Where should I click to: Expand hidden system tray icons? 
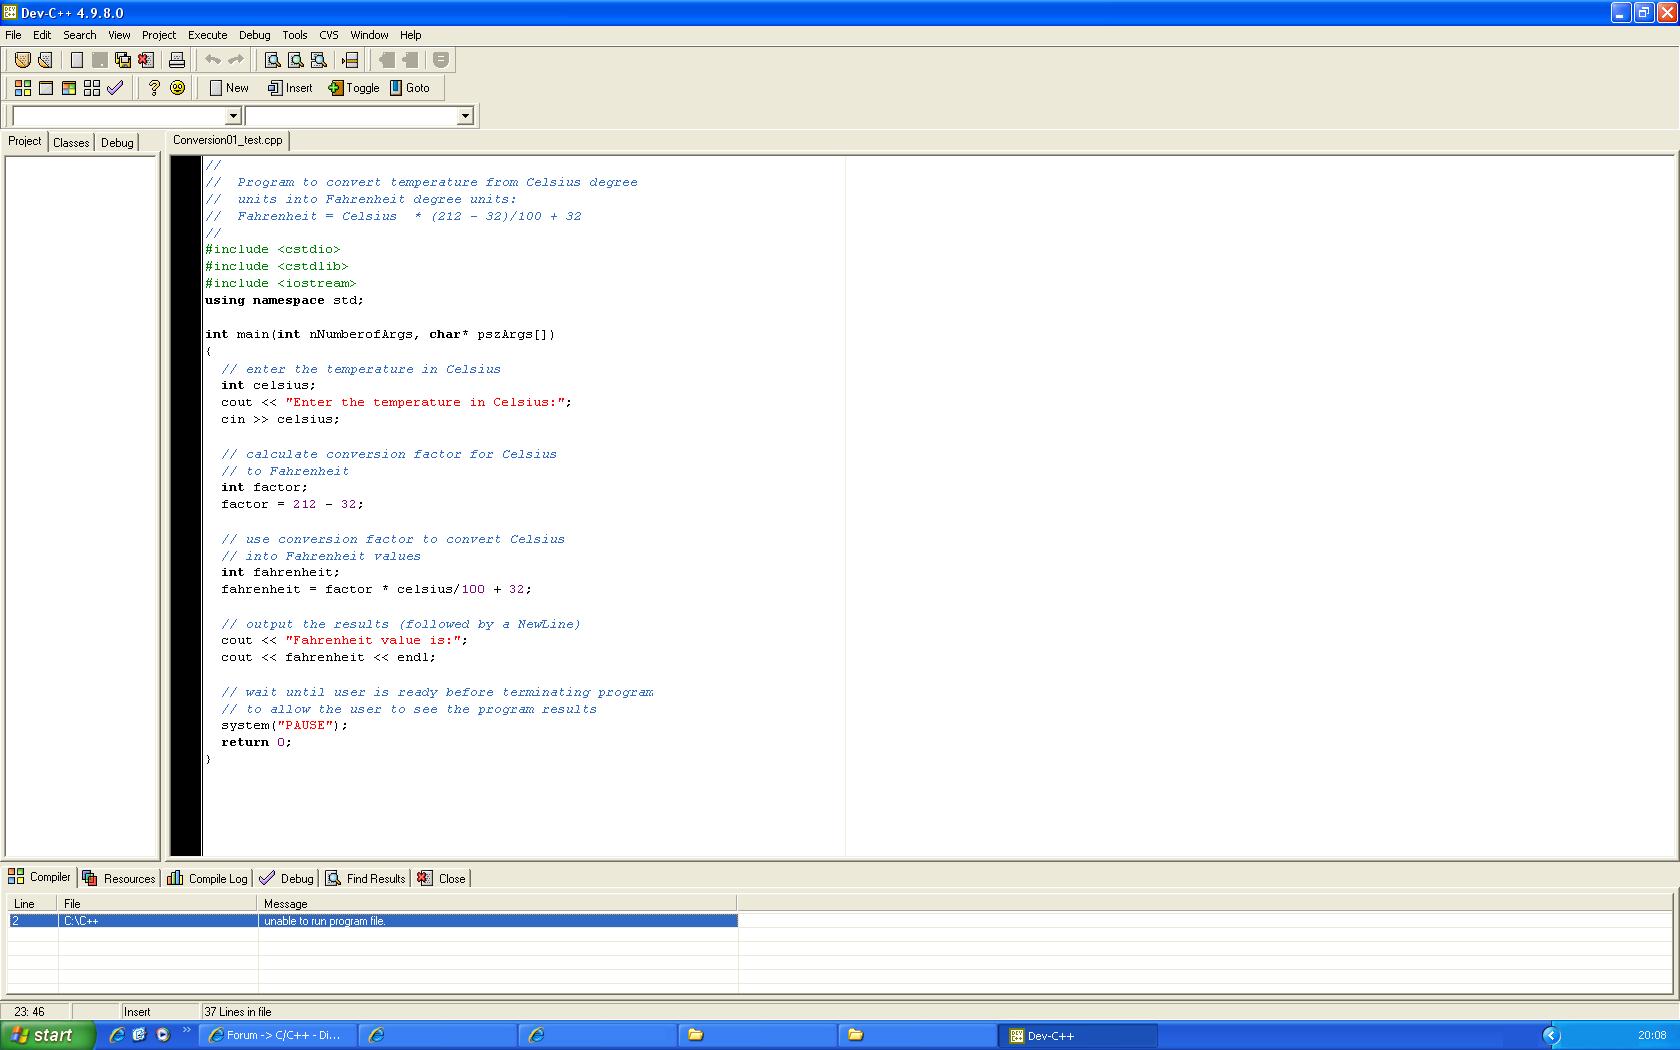tap(1551, 1036)
